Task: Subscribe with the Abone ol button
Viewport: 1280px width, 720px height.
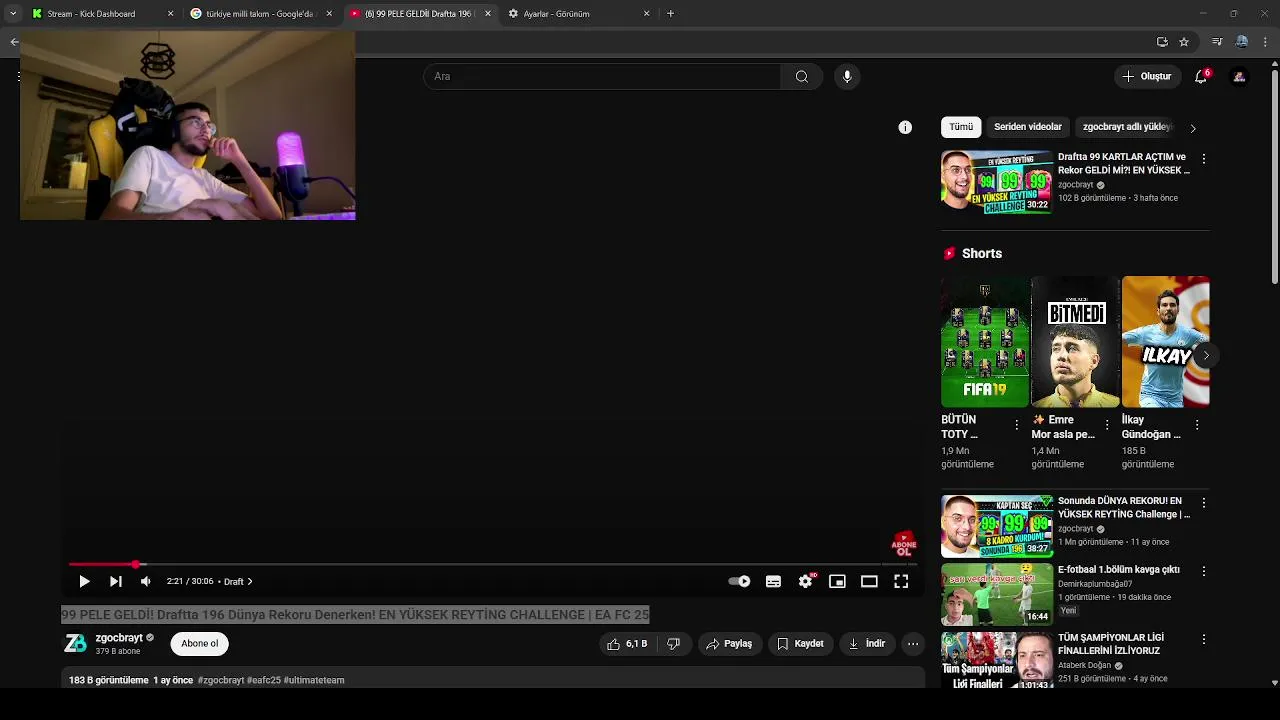Action: pos(199,643)
